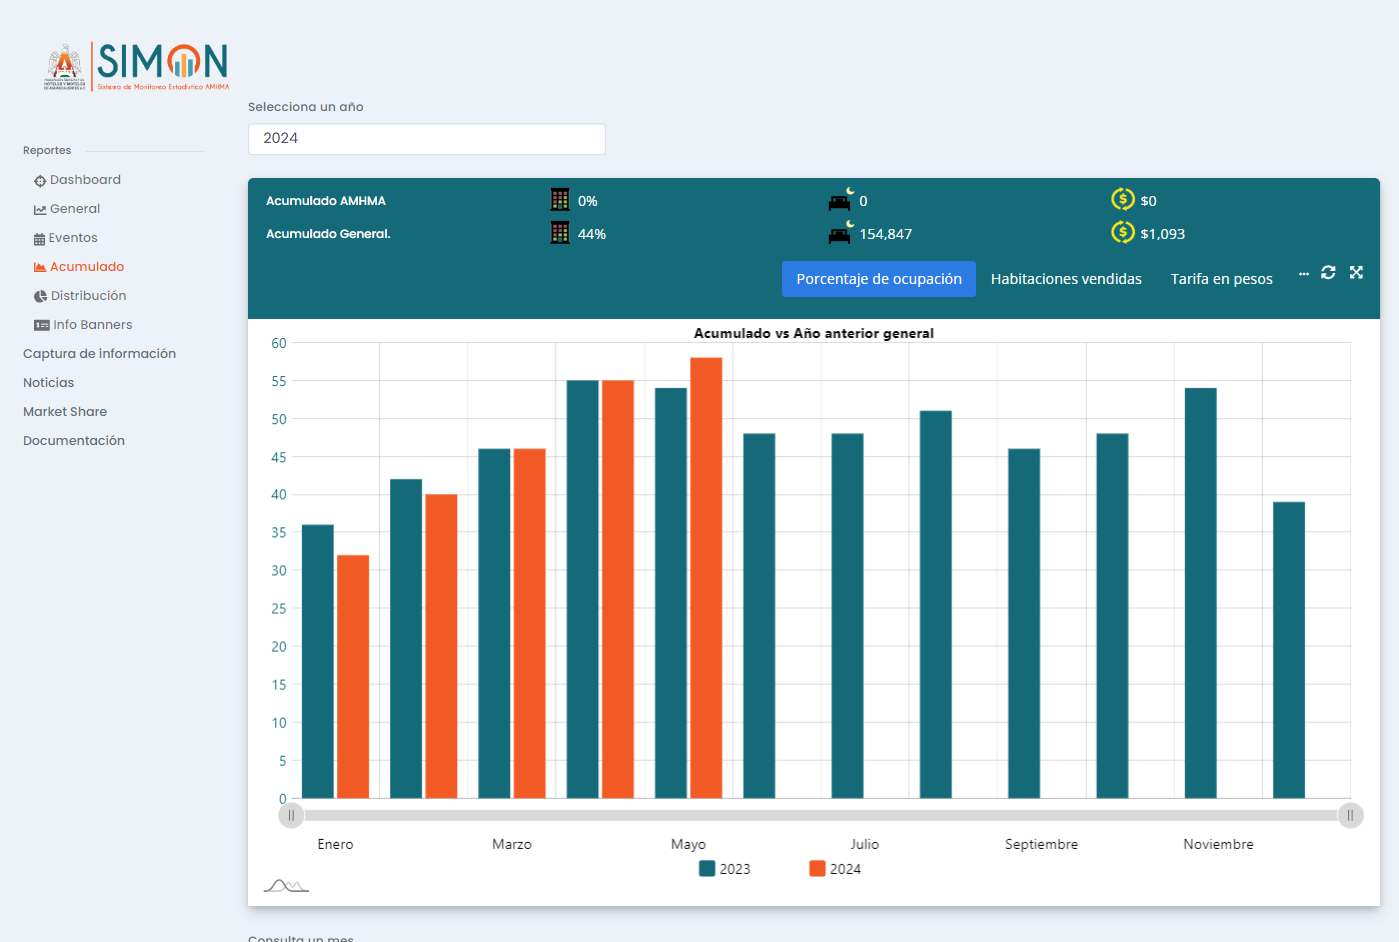Click the Distribución pie chart icon
This screenshot has height=942, width=1399.
click(x=40, y=296)
